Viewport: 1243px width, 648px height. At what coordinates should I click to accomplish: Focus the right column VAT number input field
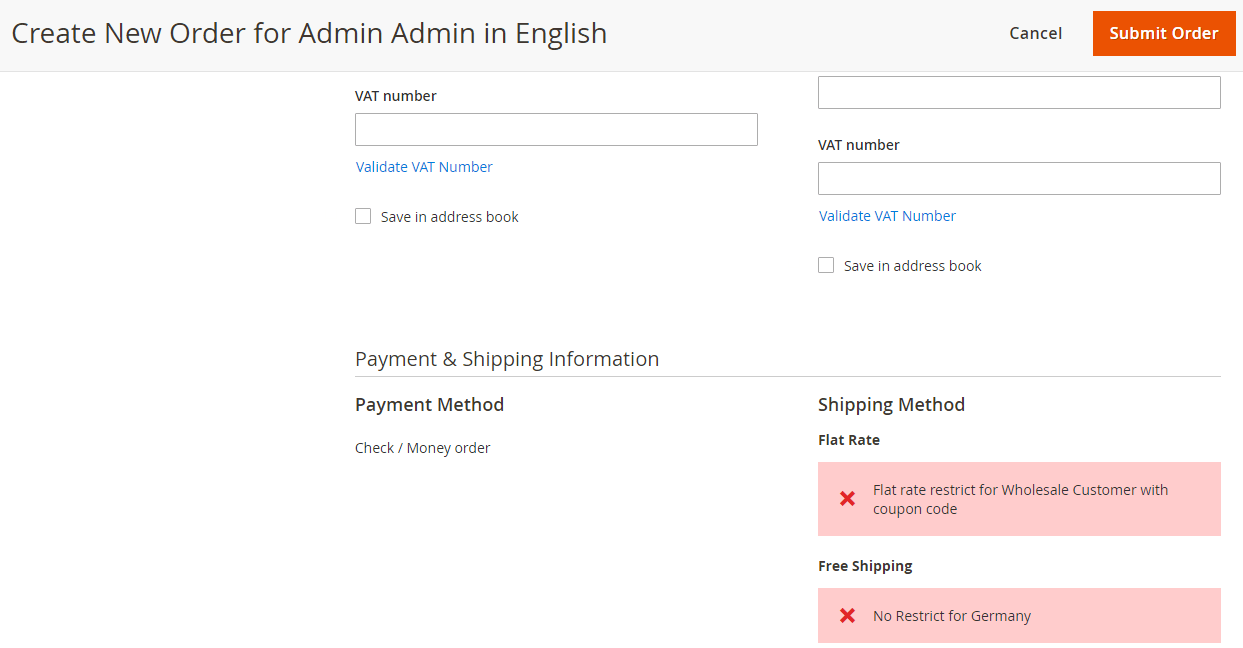tap(1019, 178)
